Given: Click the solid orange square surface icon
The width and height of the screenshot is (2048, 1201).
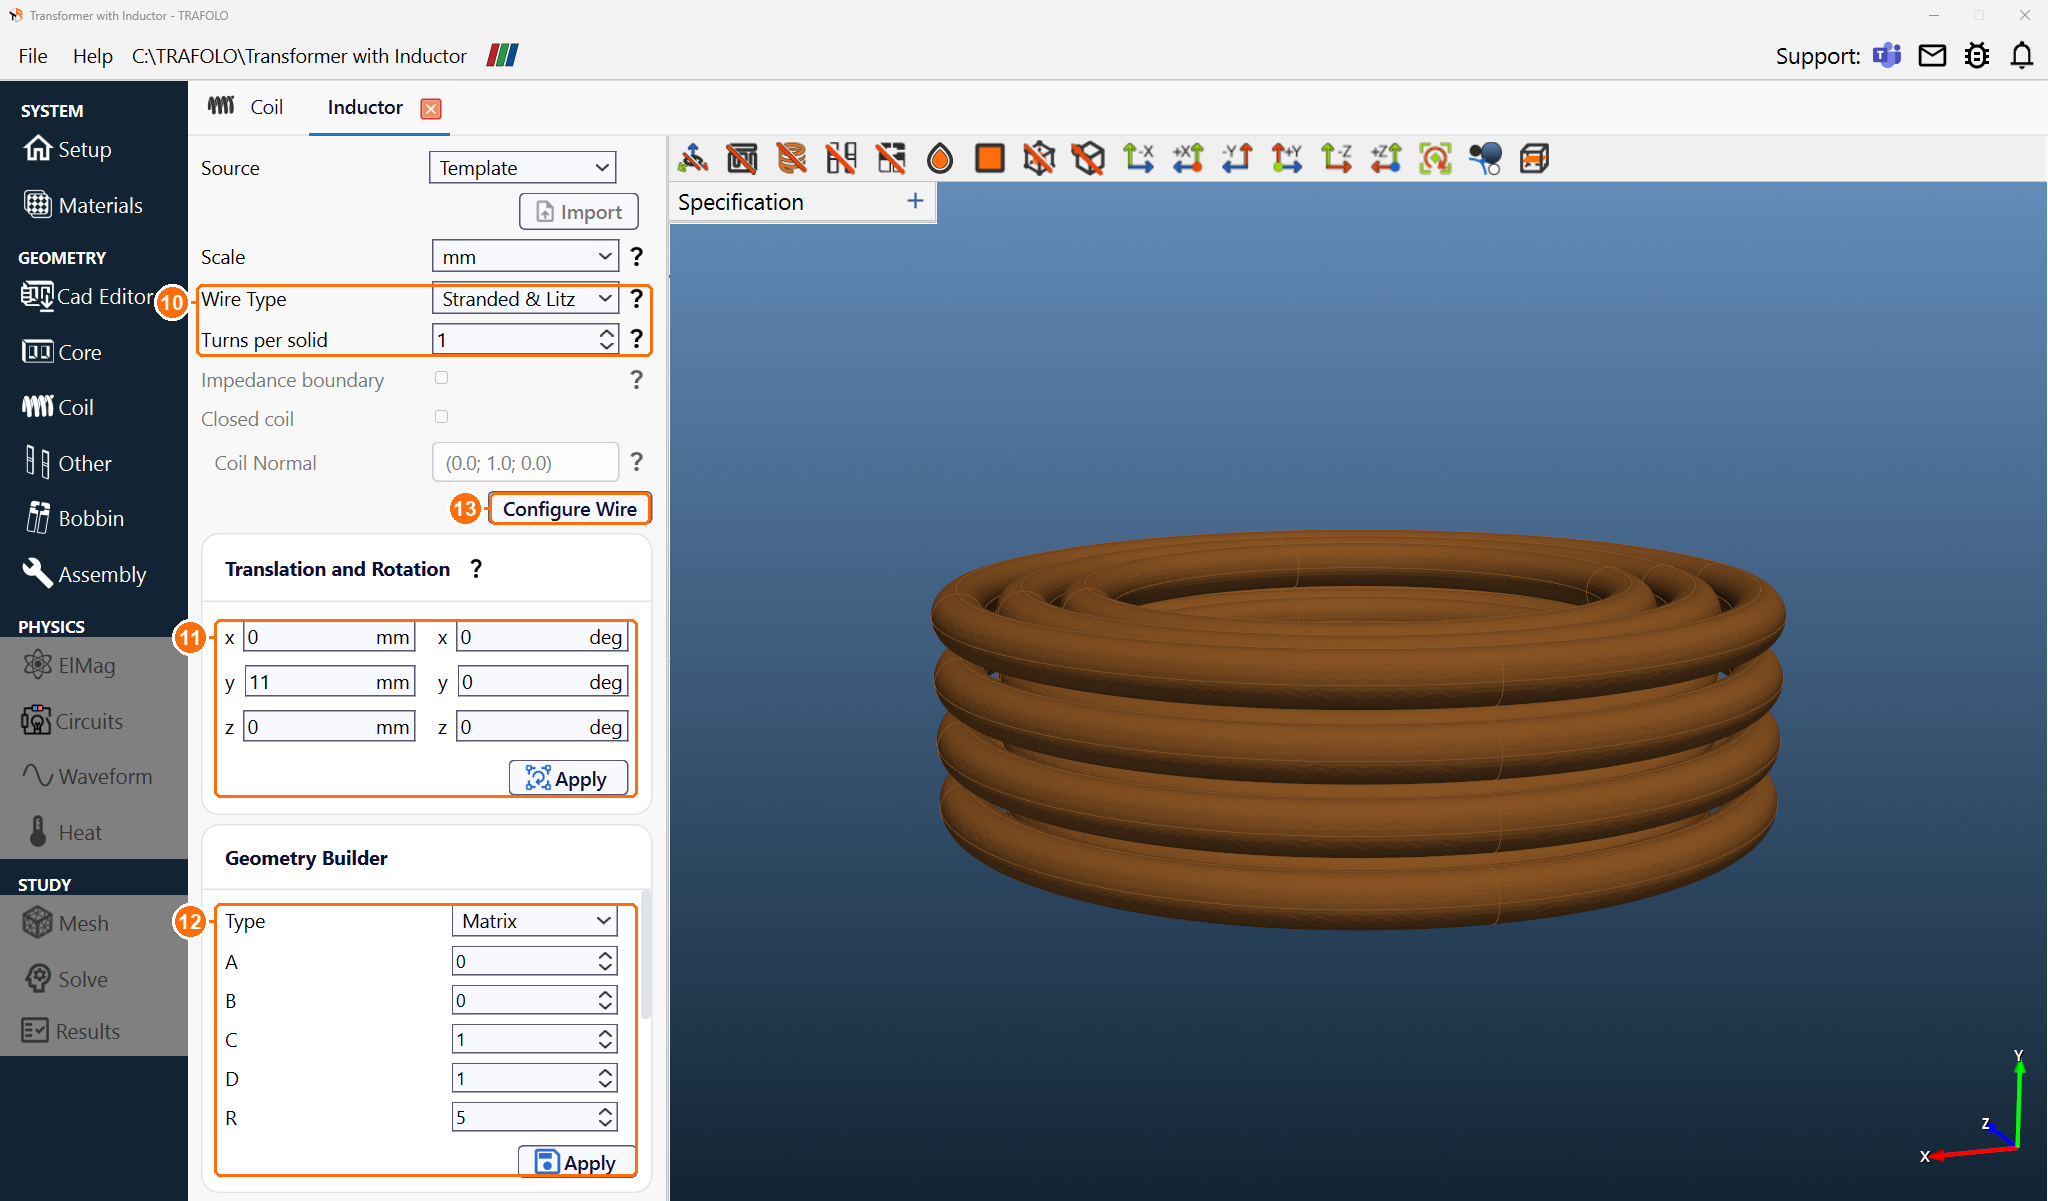Looking at the screenshot, I should (990, 158).
